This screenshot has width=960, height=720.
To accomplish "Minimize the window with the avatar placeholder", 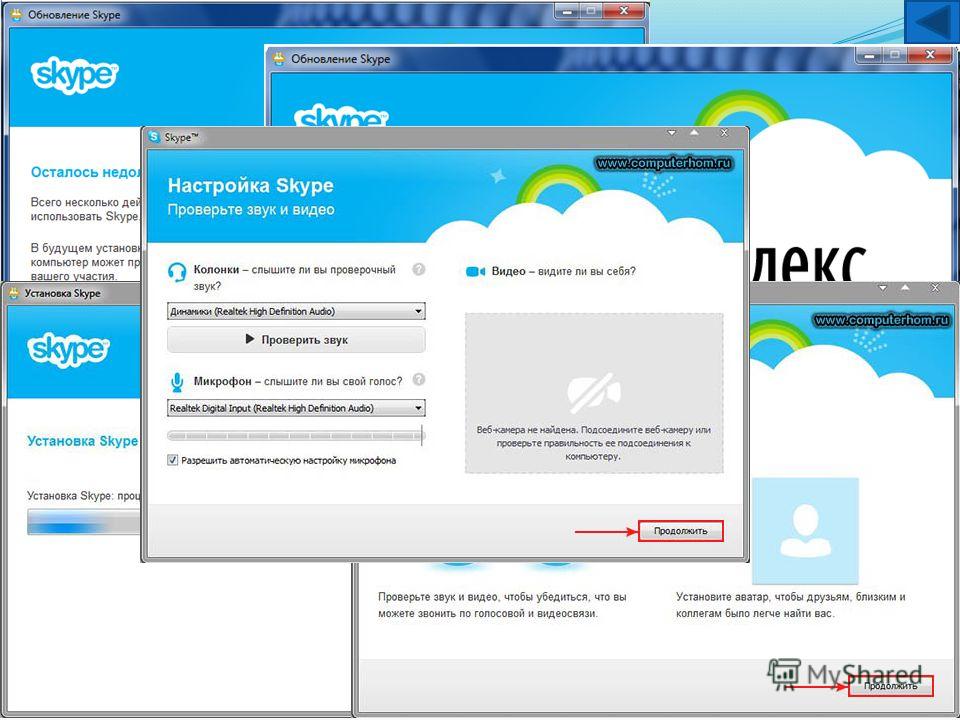I will (x=883, y=288).
